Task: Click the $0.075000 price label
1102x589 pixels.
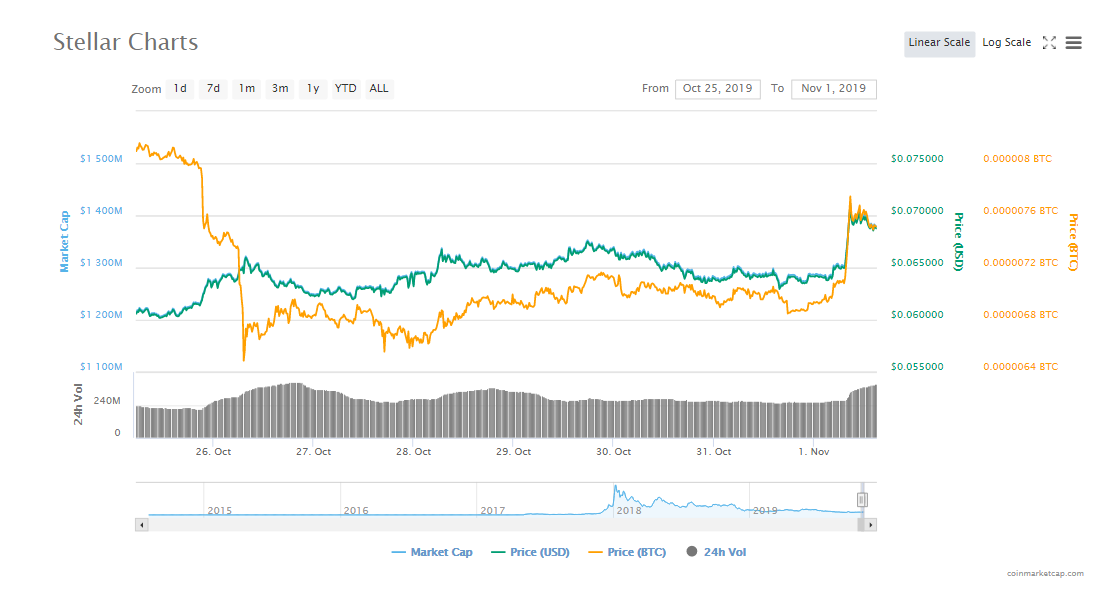Action: (917, 159)
